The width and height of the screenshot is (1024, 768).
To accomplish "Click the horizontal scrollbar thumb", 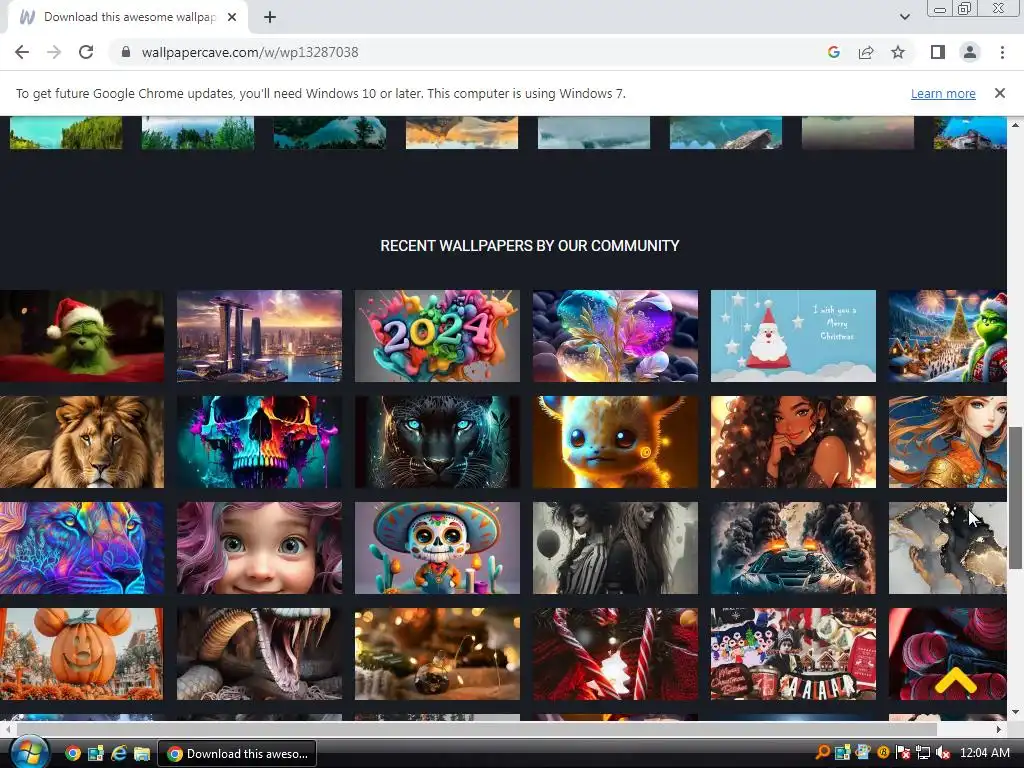I will point(477,729).
